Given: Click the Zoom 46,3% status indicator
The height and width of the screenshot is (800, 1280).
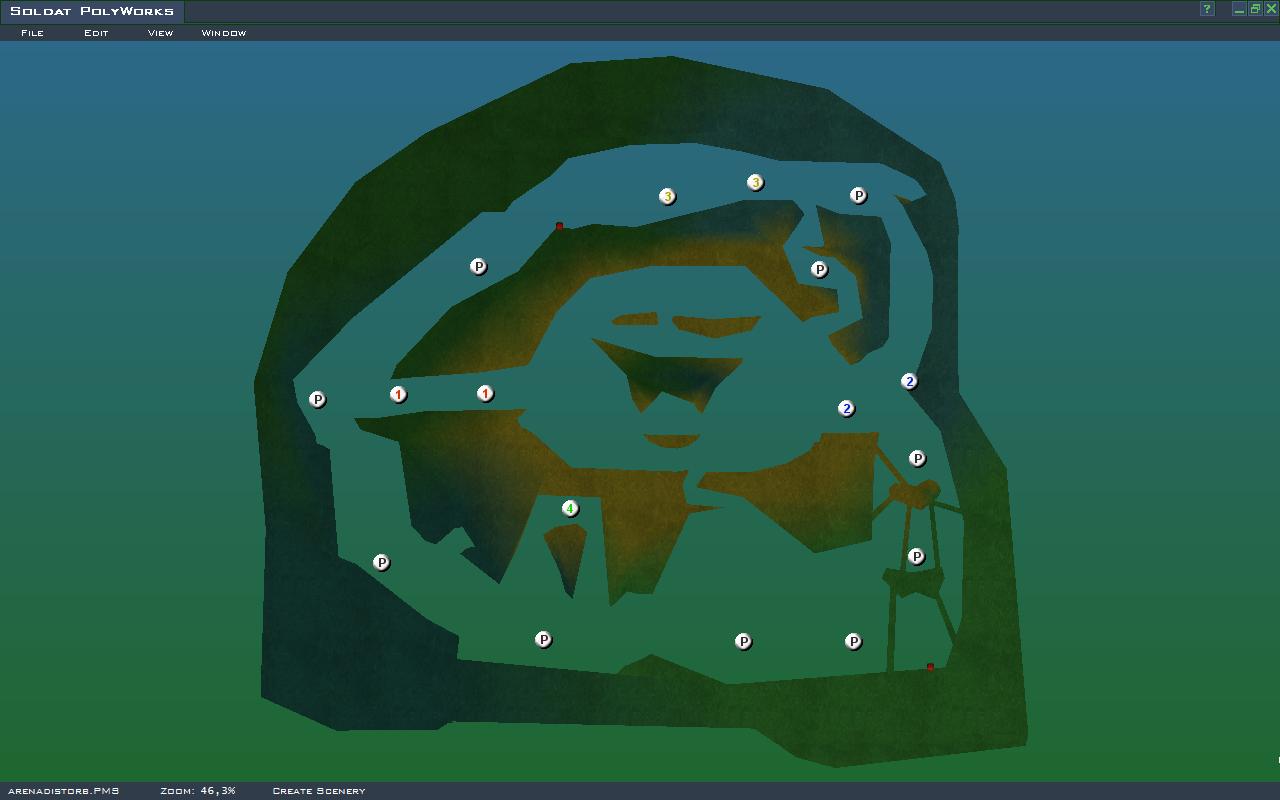Looking at the screenshot, I should click(198, 791).
